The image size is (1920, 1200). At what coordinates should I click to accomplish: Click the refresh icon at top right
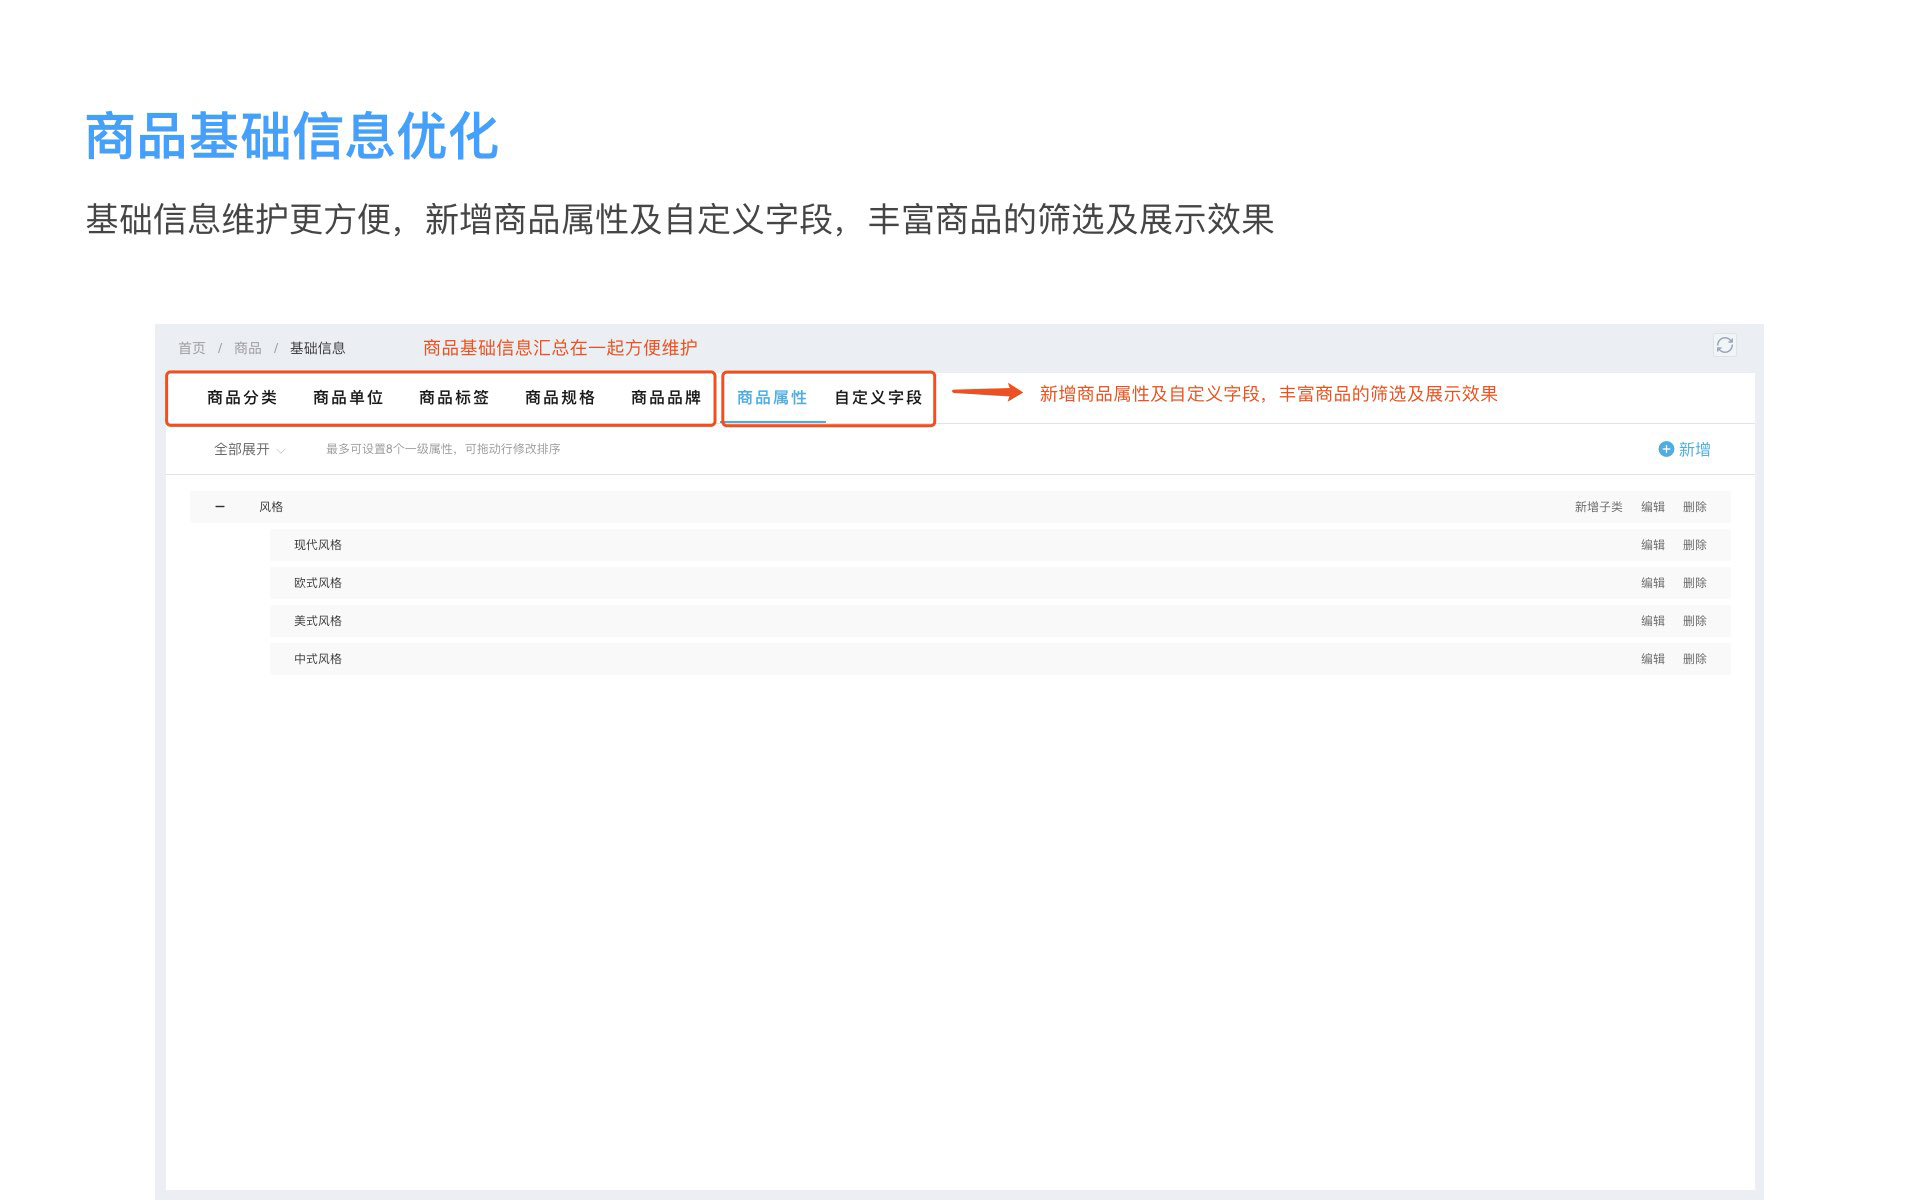click(x=1724, y=345)
